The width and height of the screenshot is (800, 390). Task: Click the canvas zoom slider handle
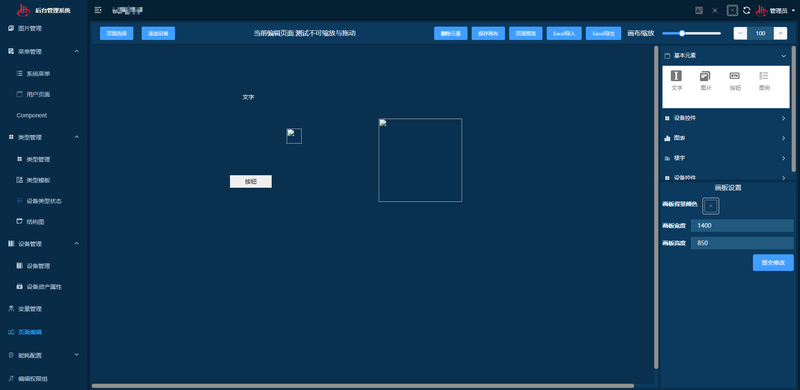pos(682,33)
